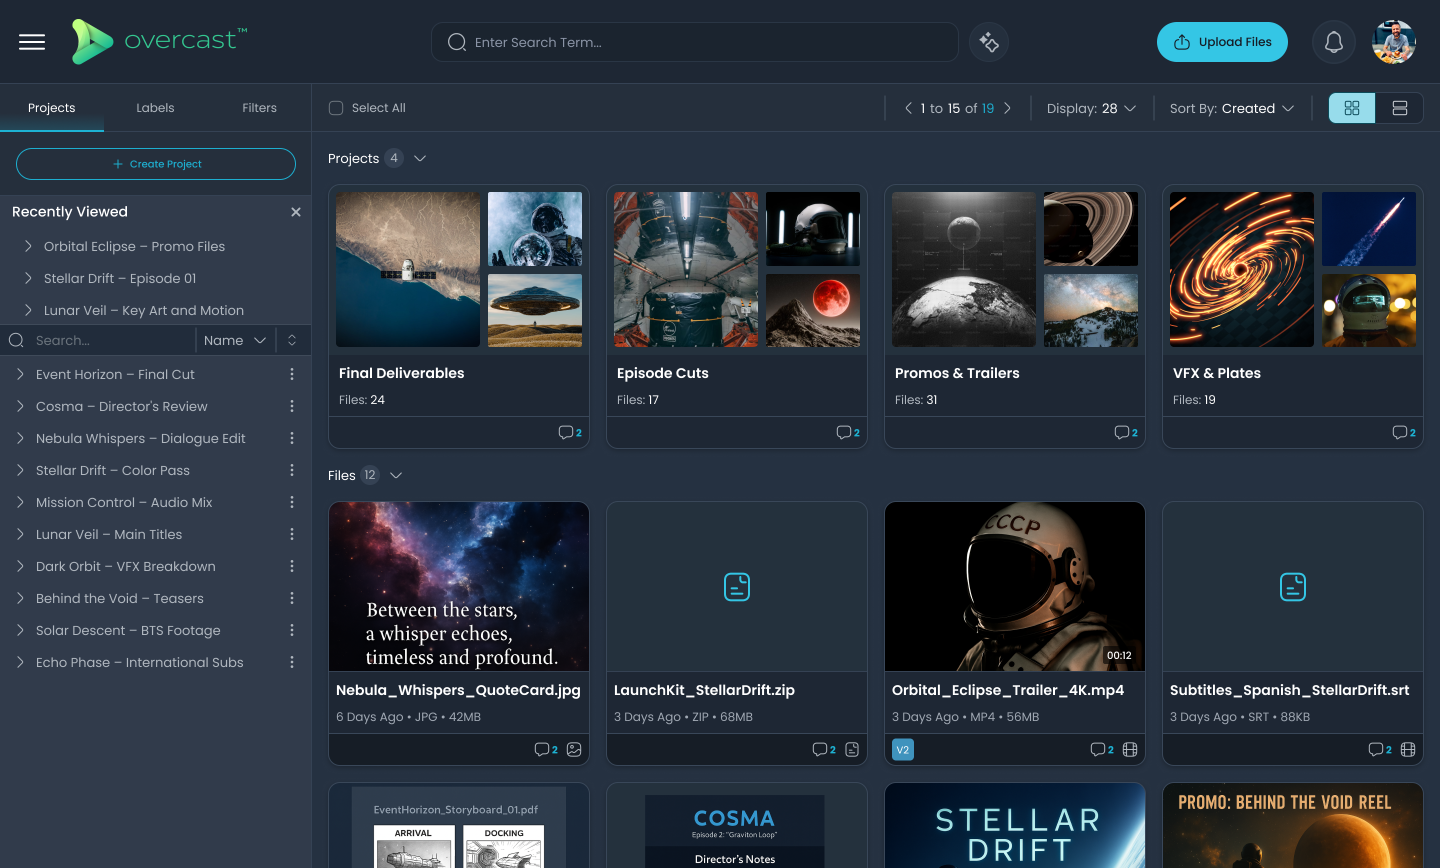Close the Recently Viewed section

(x=296, y=212)
